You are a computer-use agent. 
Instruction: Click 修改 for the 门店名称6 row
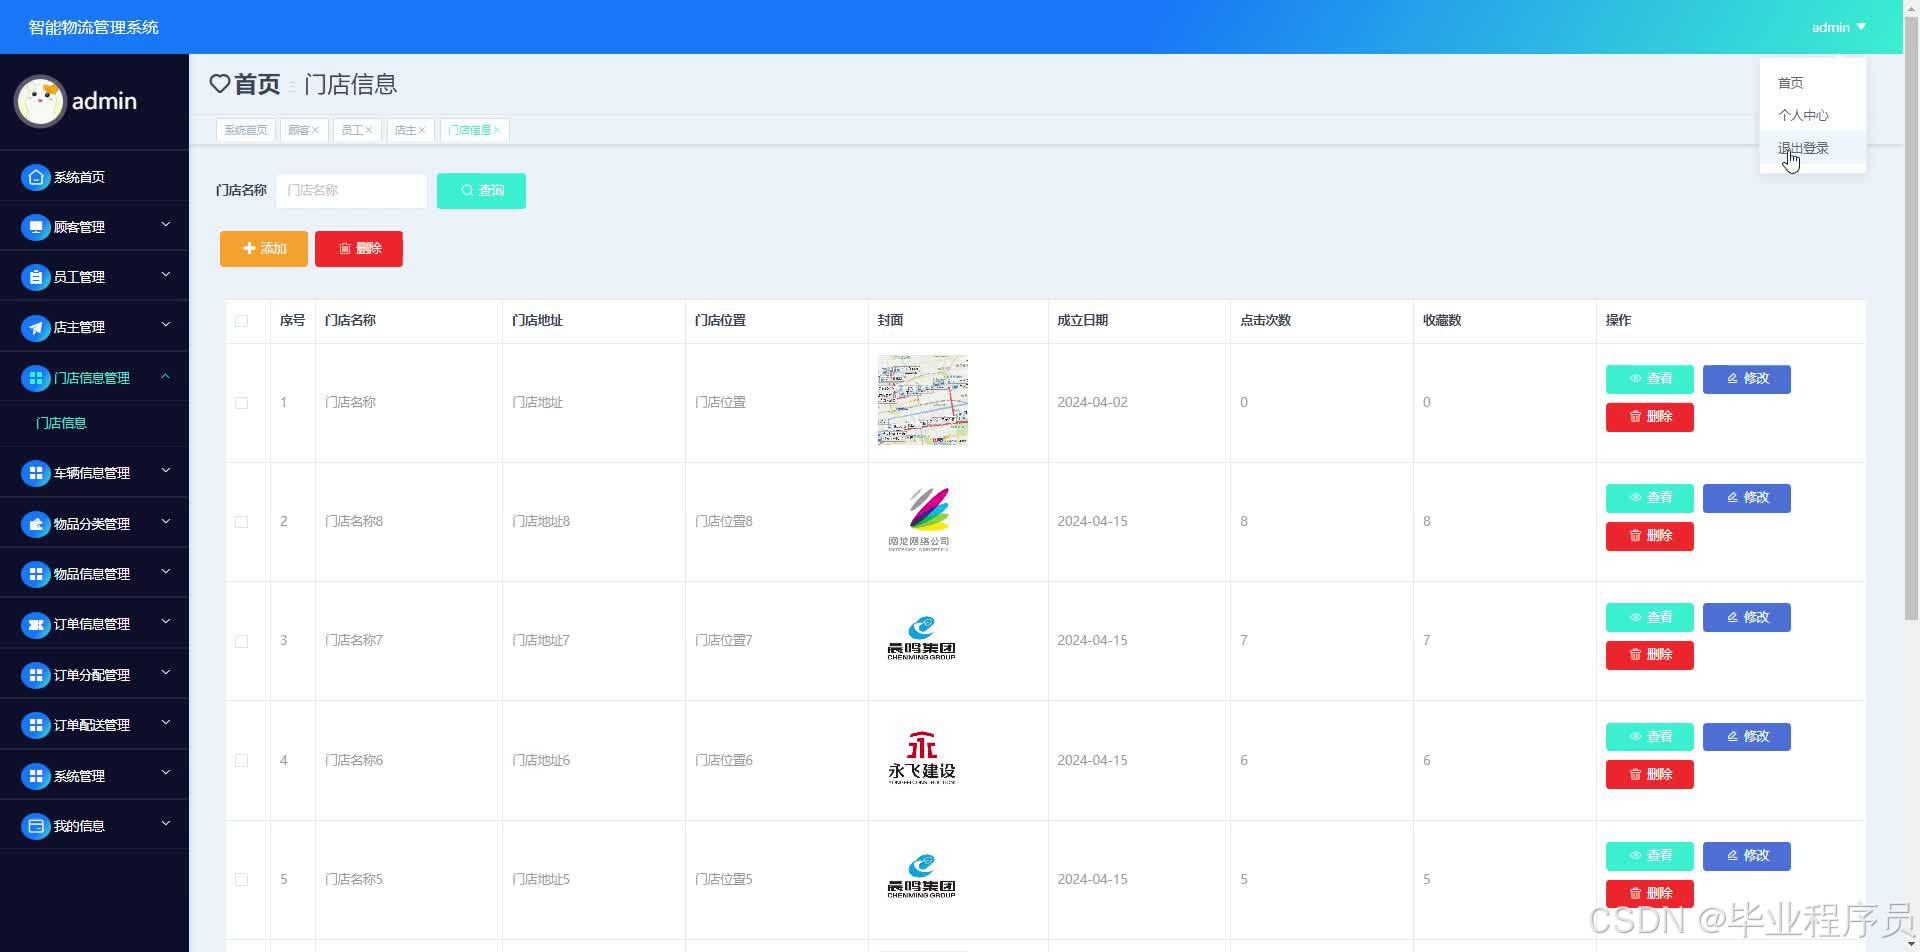[x=1747, y=737]
